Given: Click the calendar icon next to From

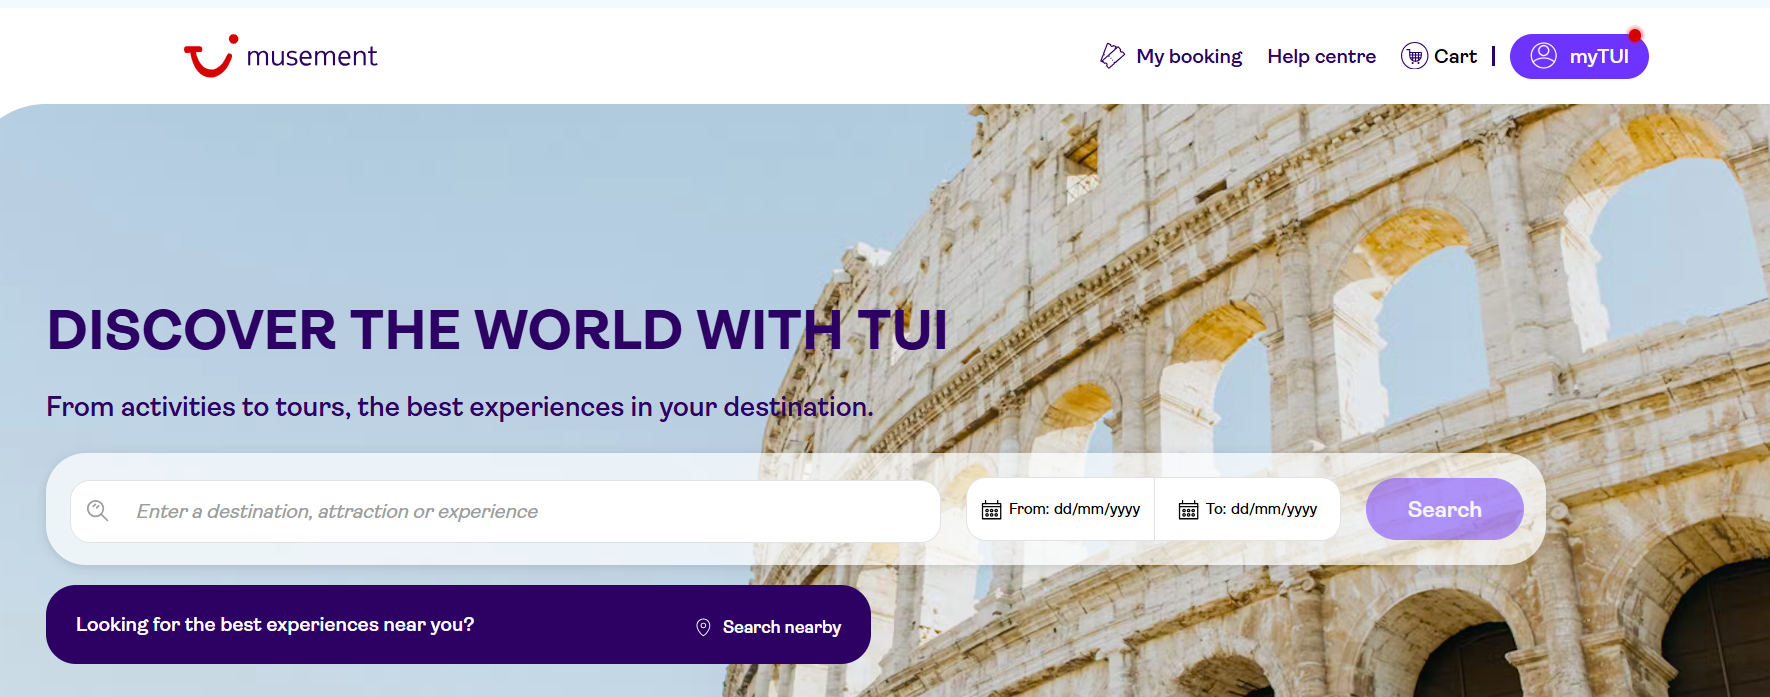Looking at the screenshot, I should coord(991,510).
